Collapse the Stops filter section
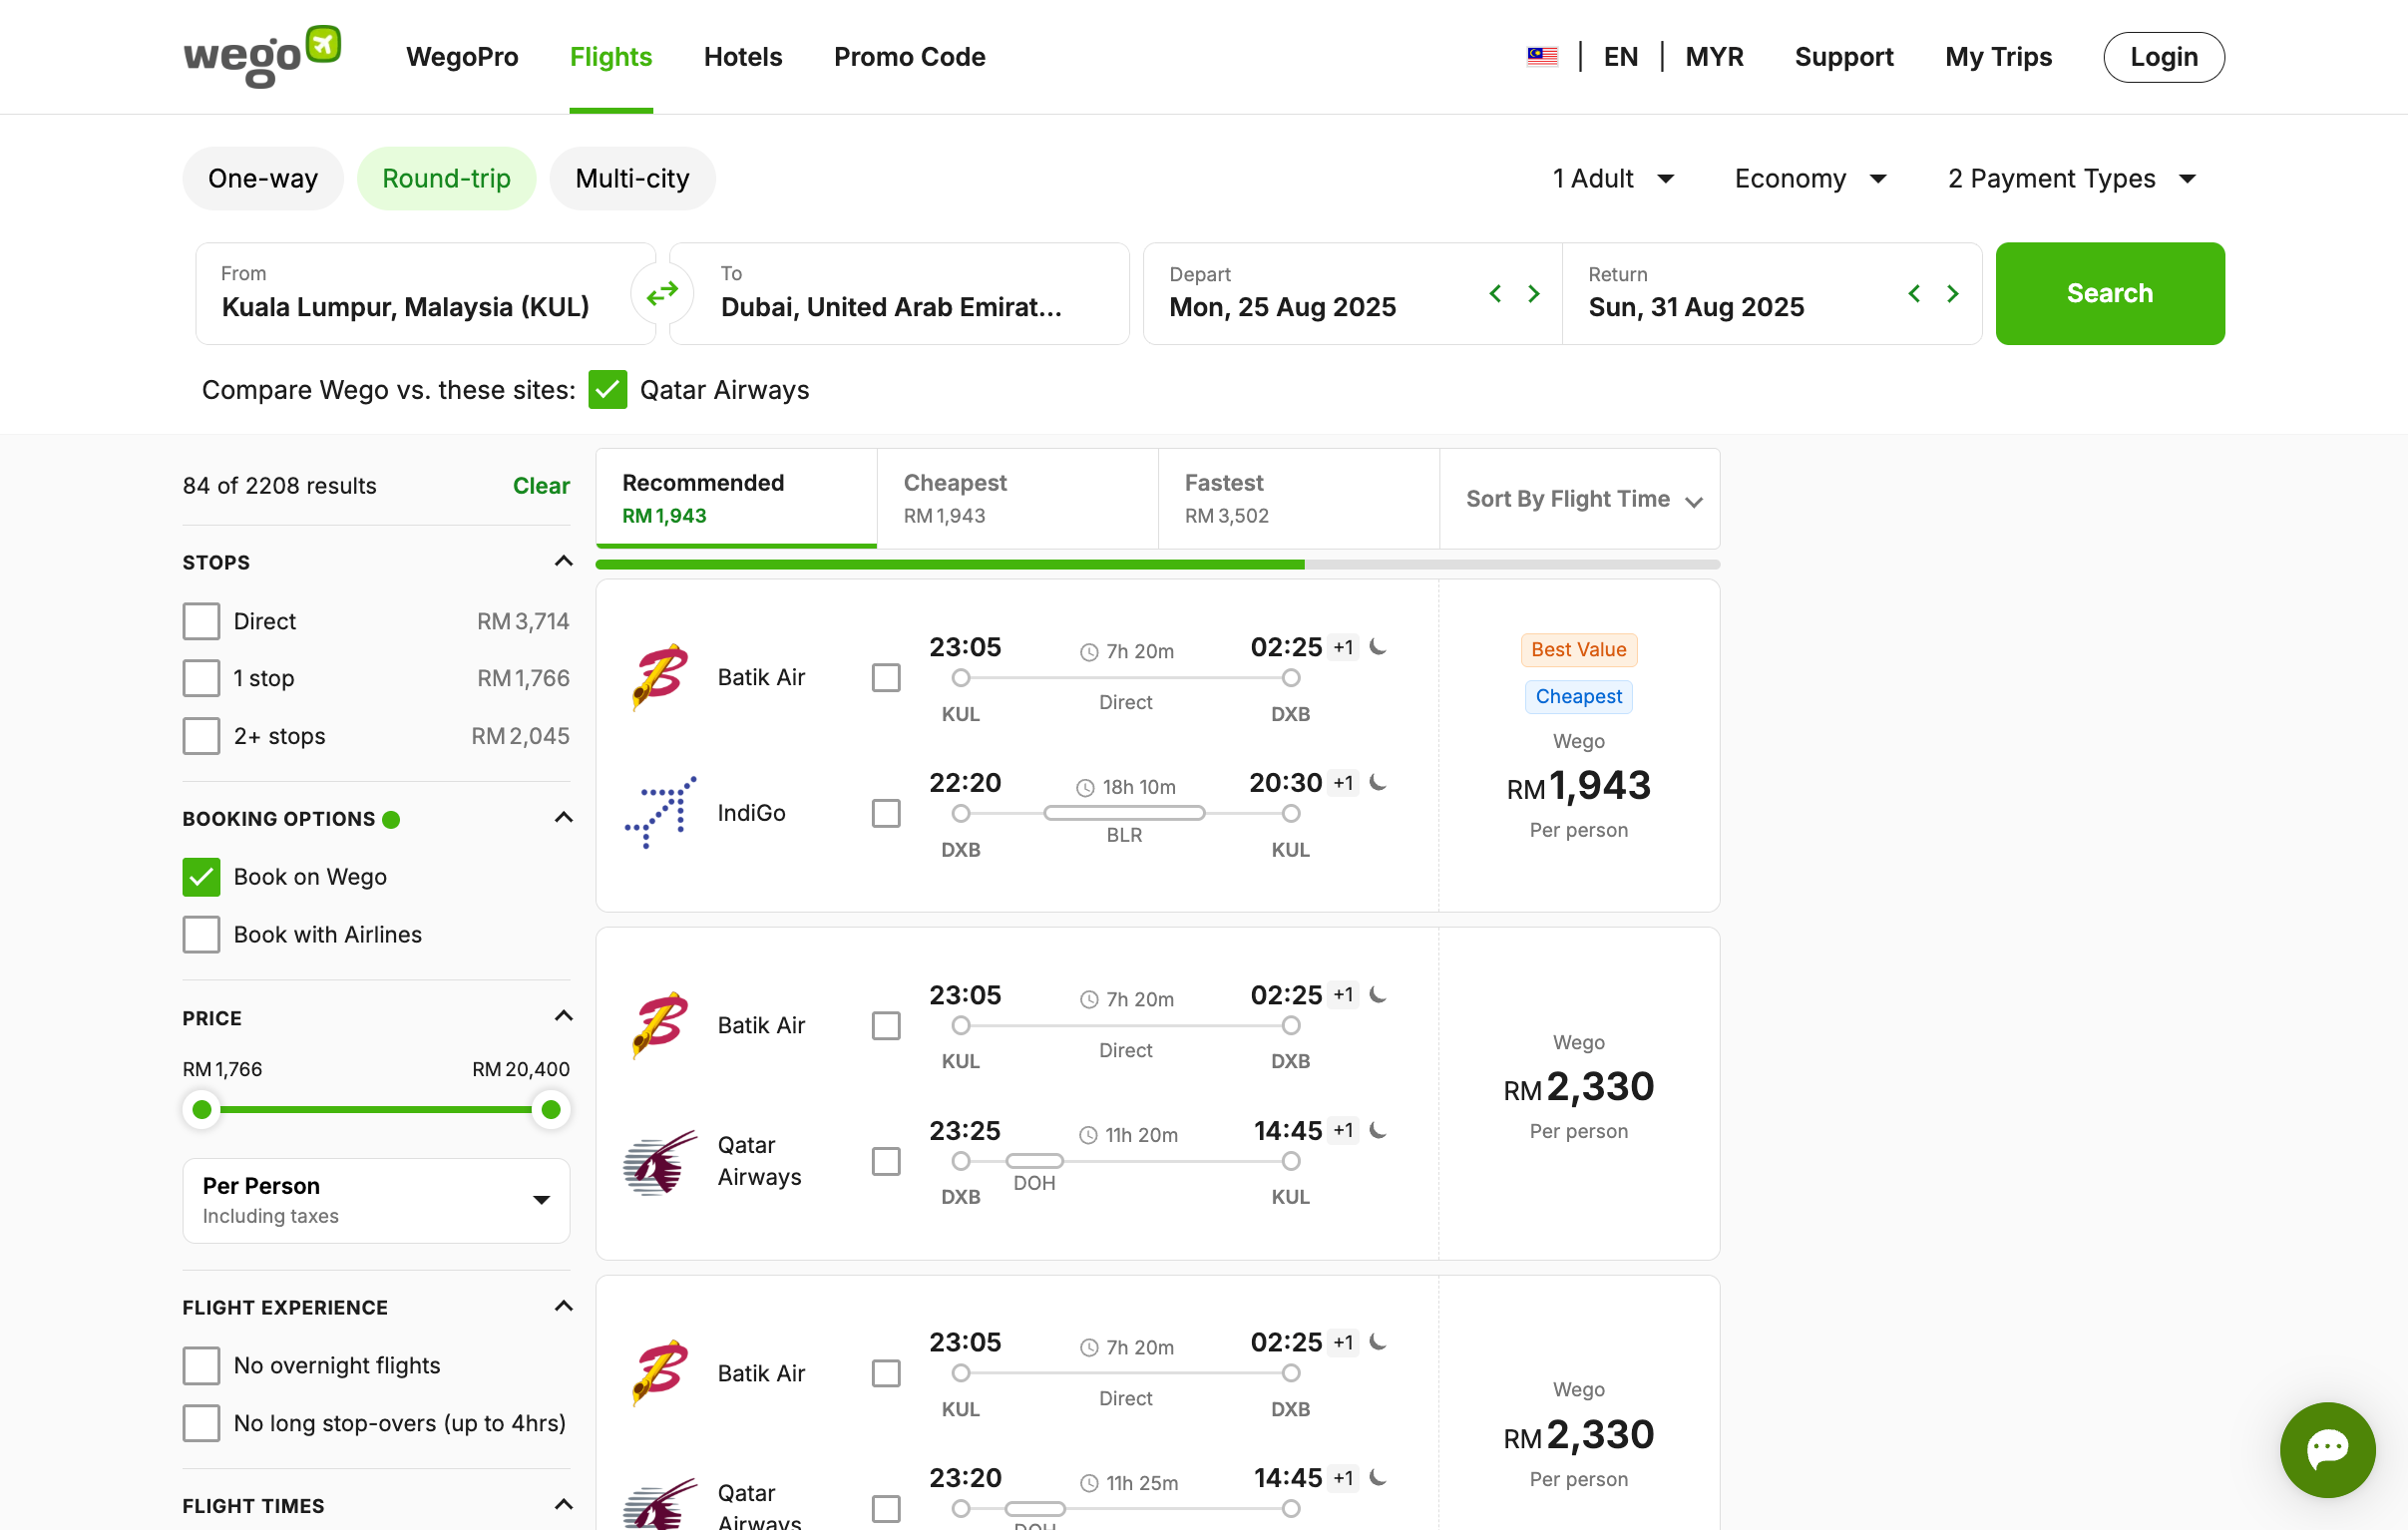This screenshot has width=2408, height=1530. pyautogui.click(x=563, y=561)
